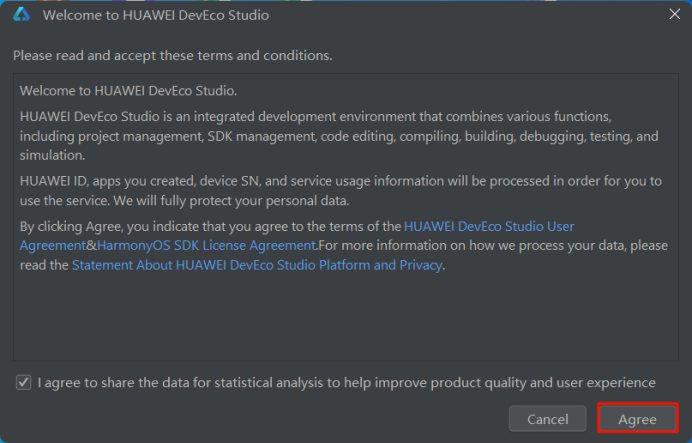The width and height of the screenshot is (692, 443).
Task: Open the Statement About Platform and Privacy link
Action: tap(257, 265)
